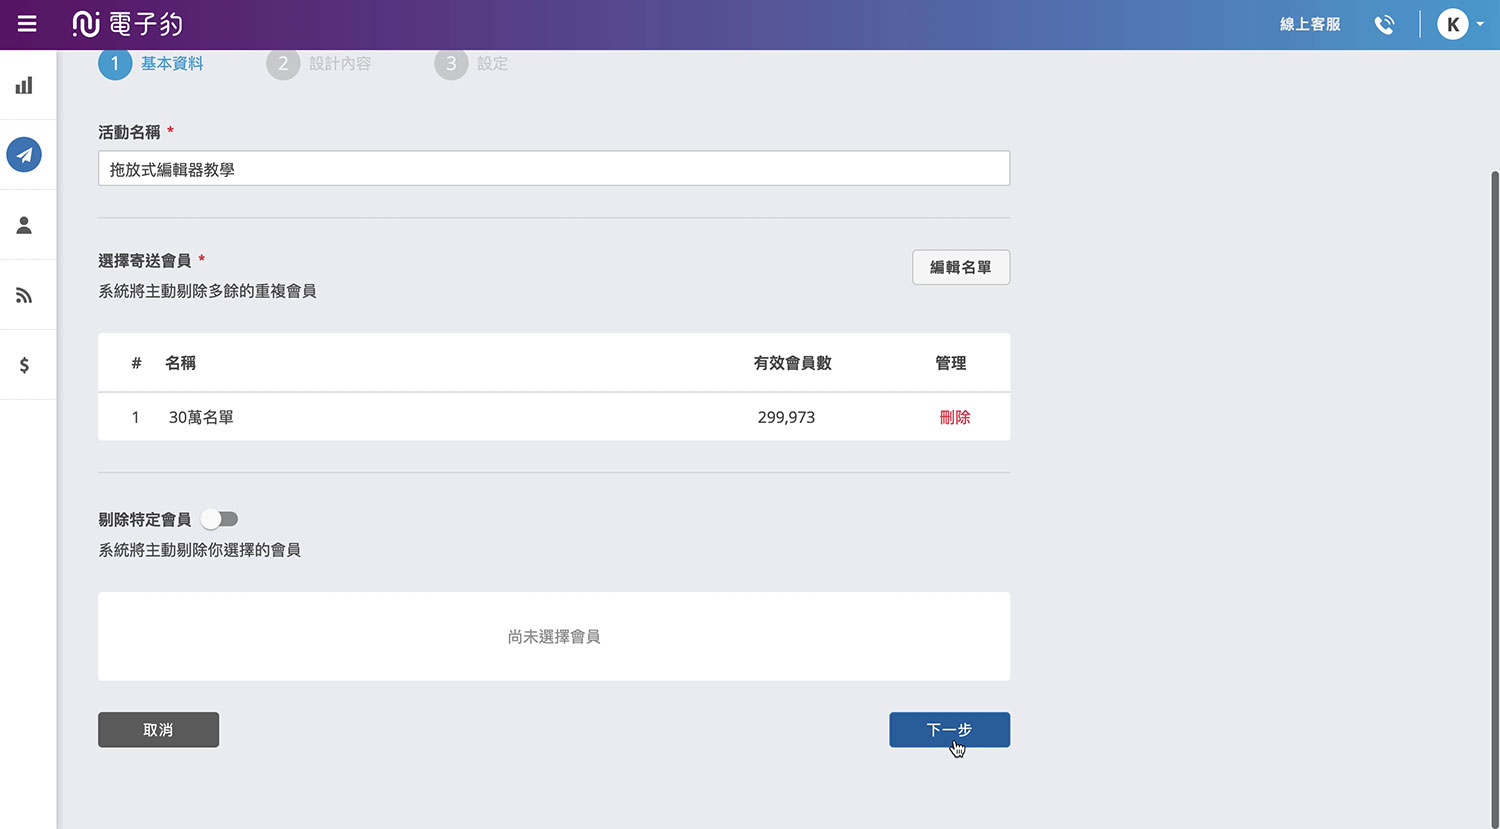
Task: Open 線上客服 online support
Action: (1310, 24)
